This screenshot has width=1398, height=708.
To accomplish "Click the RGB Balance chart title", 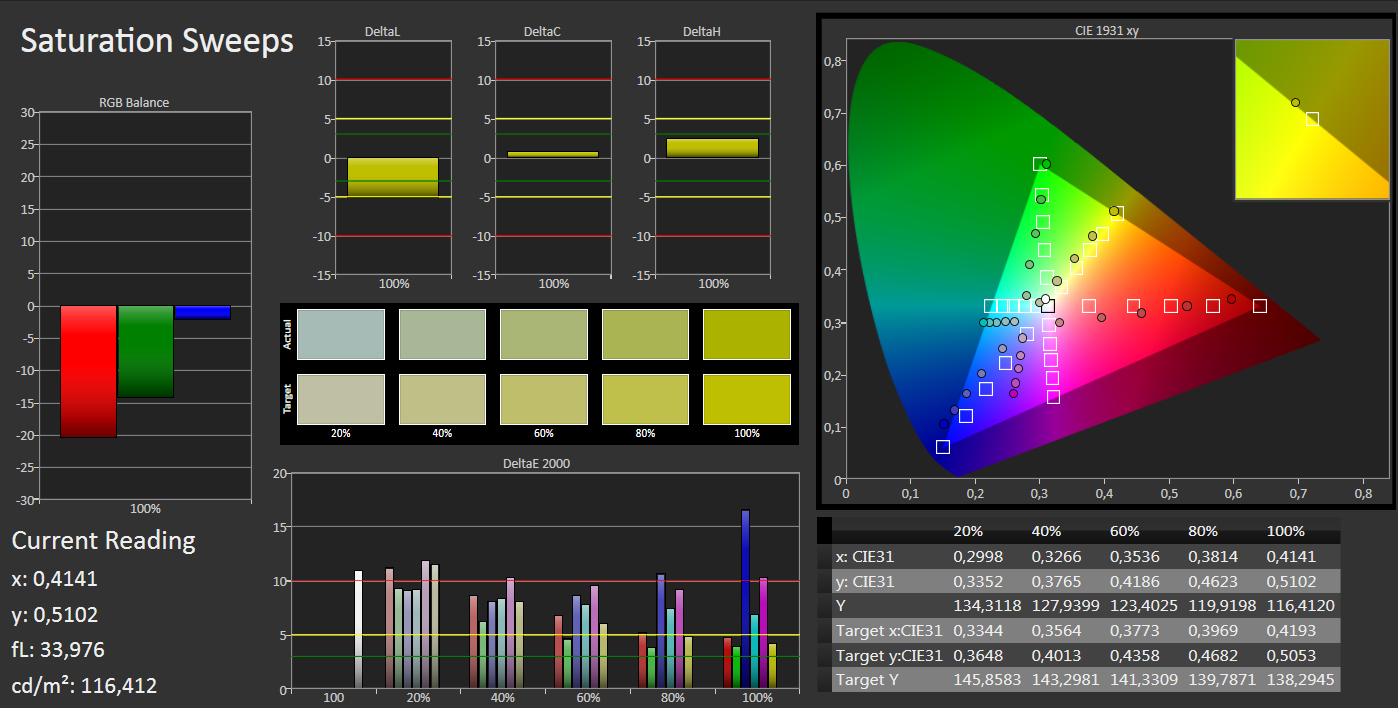I will pos(134,102).
